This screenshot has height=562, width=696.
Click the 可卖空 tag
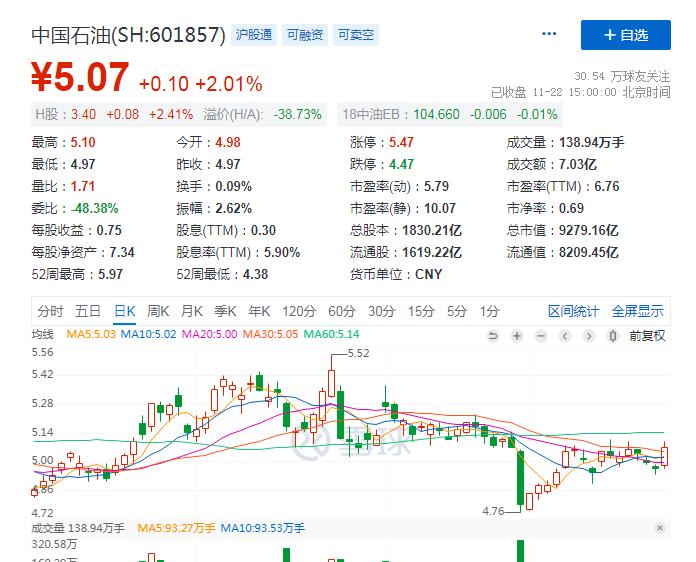[356, 35]
